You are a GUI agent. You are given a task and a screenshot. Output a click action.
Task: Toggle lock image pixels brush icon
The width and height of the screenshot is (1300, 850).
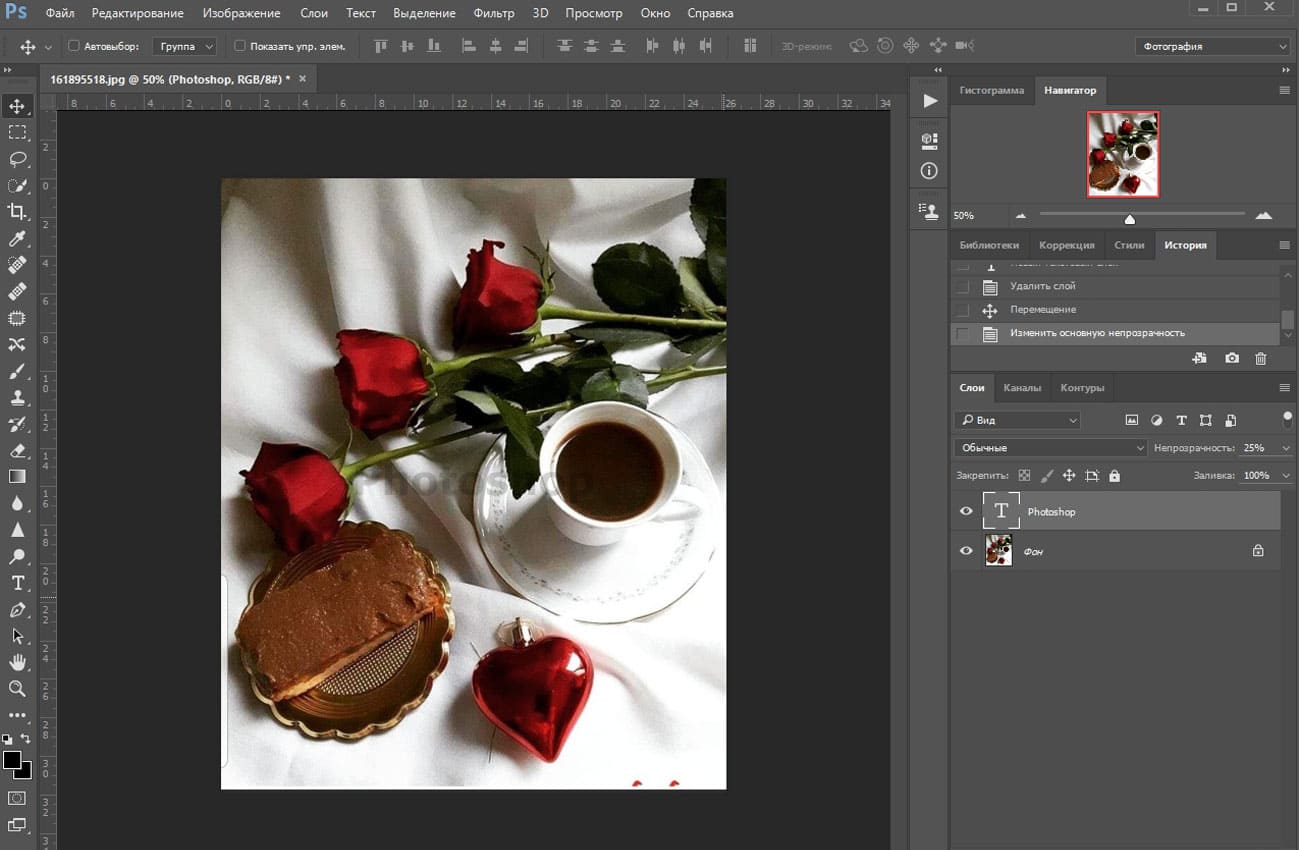pos(1047,476)
